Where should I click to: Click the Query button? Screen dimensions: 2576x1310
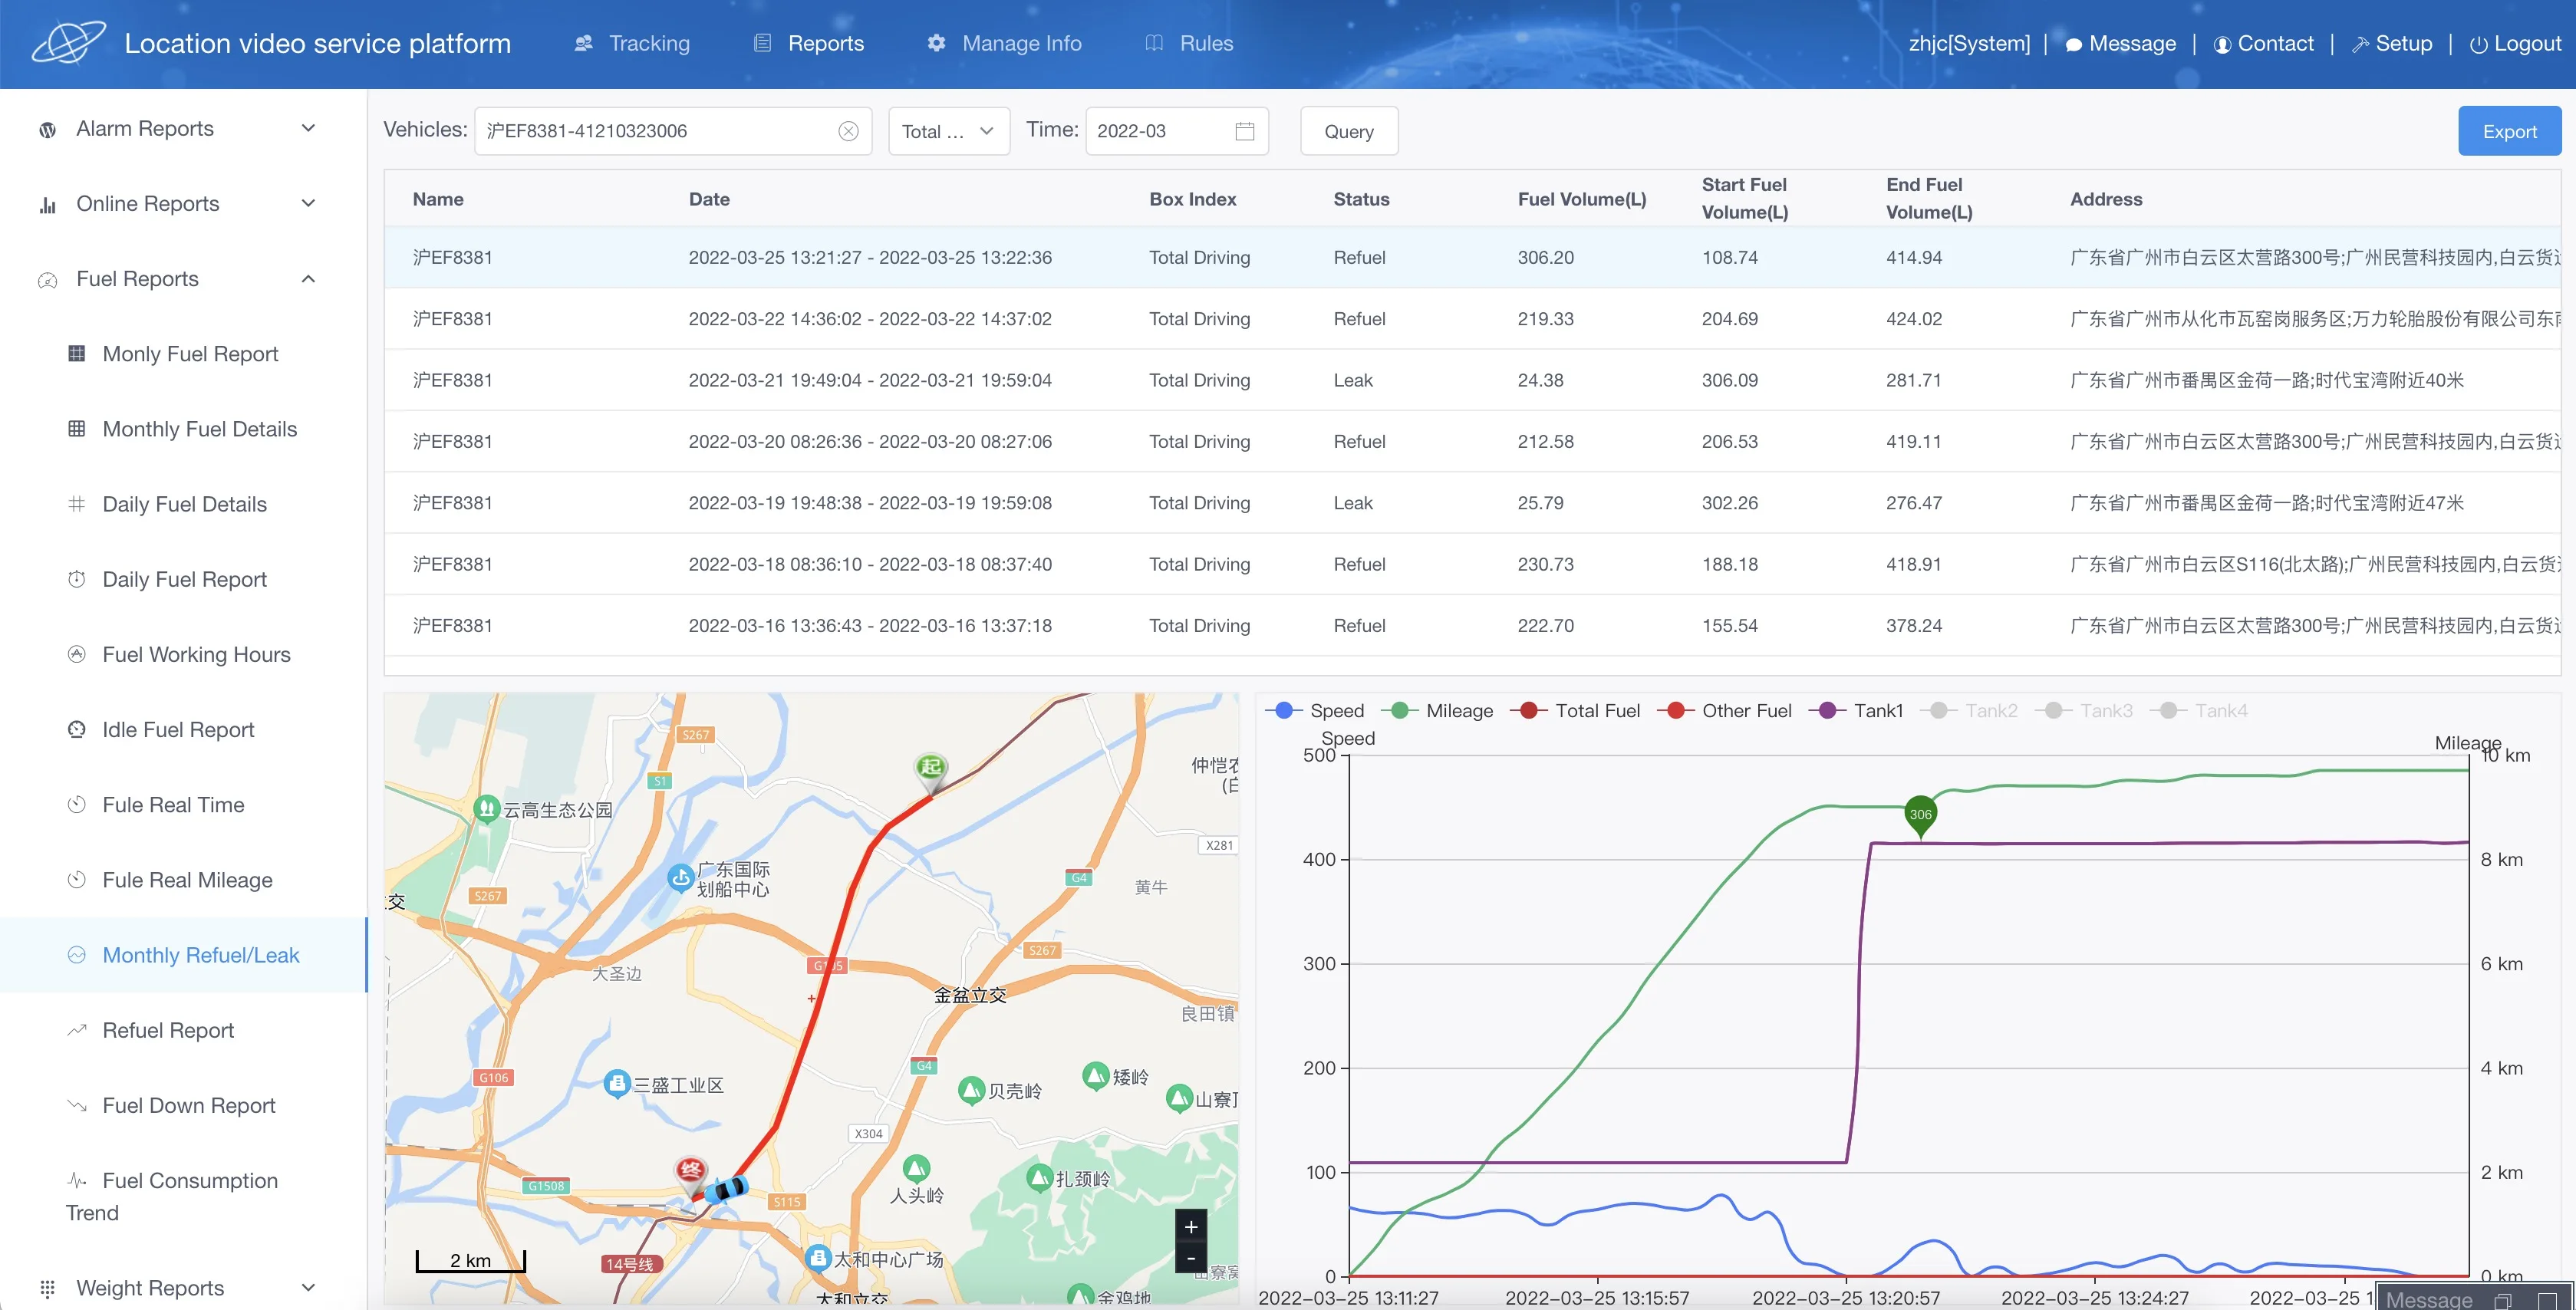1348,131
